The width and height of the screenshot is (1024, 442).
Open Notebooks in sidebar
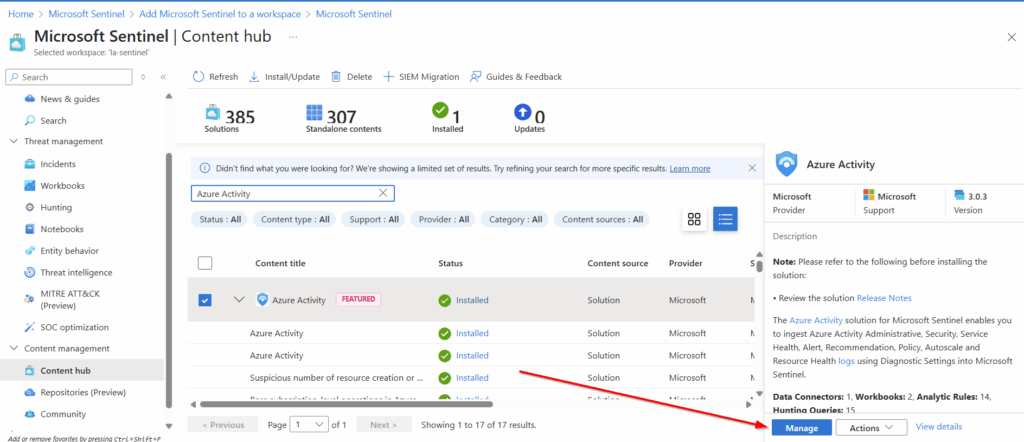point(61,229)
